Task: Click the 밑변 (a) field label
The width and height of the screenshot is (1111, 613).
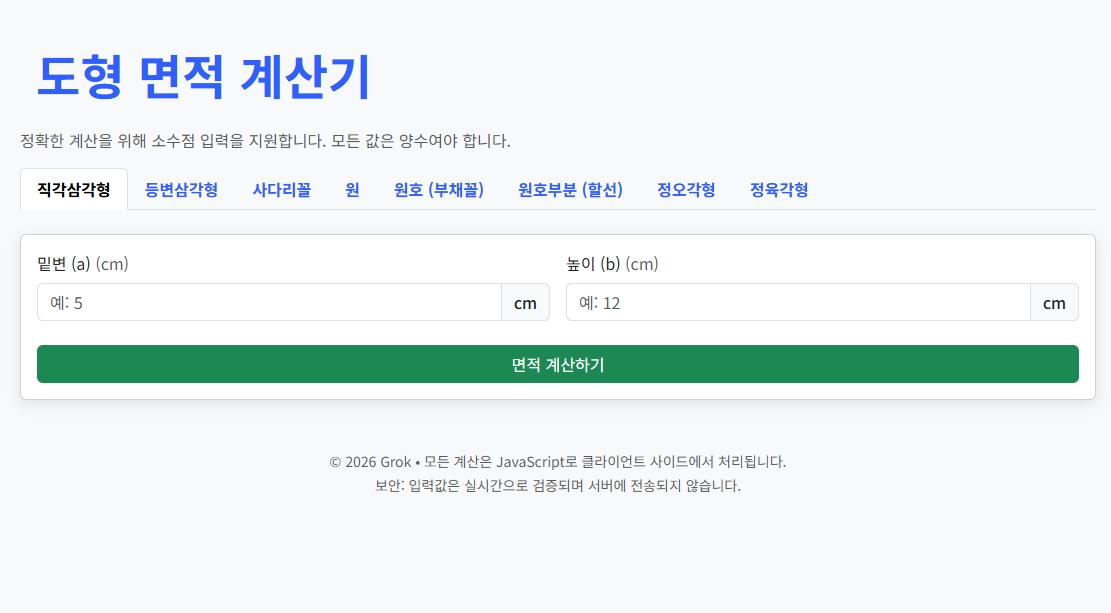Action: click(x=82, y=264)
